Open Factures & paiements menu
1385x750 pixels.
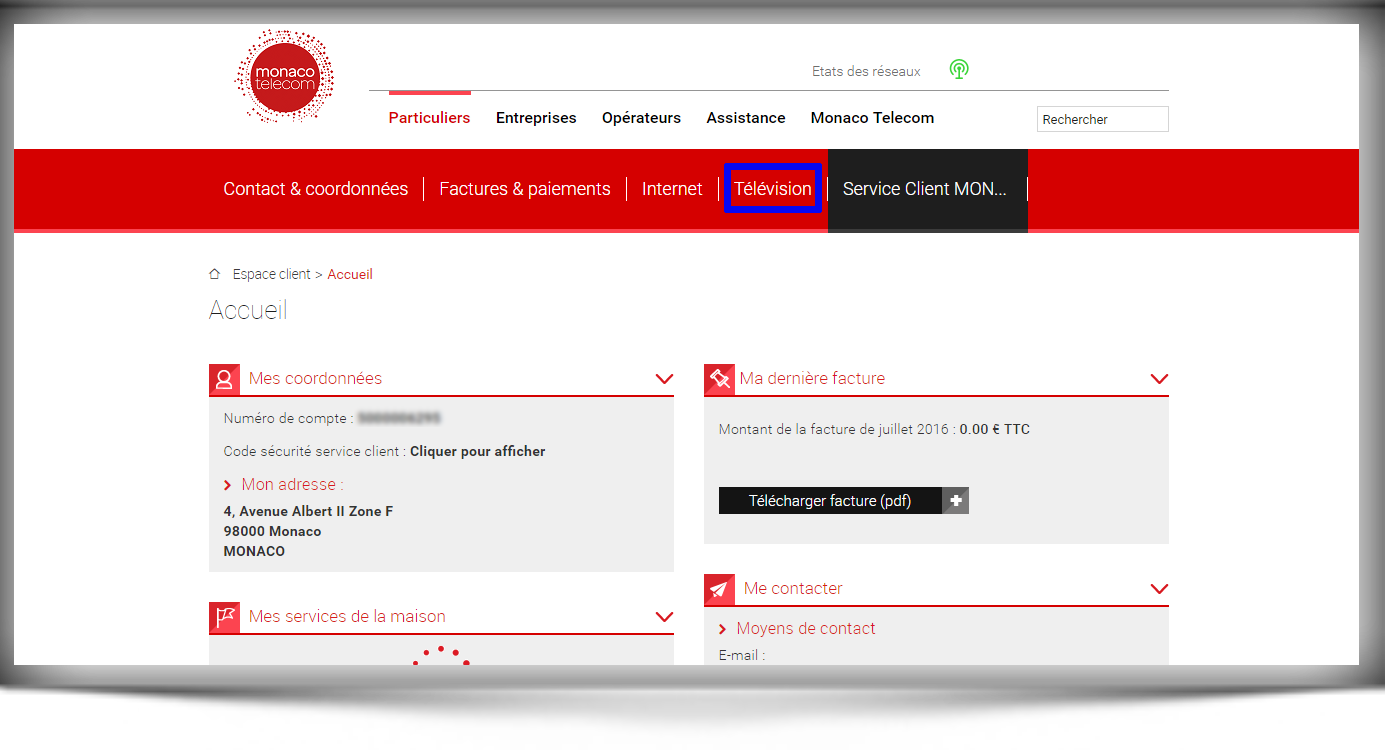(x=524, y=189)
